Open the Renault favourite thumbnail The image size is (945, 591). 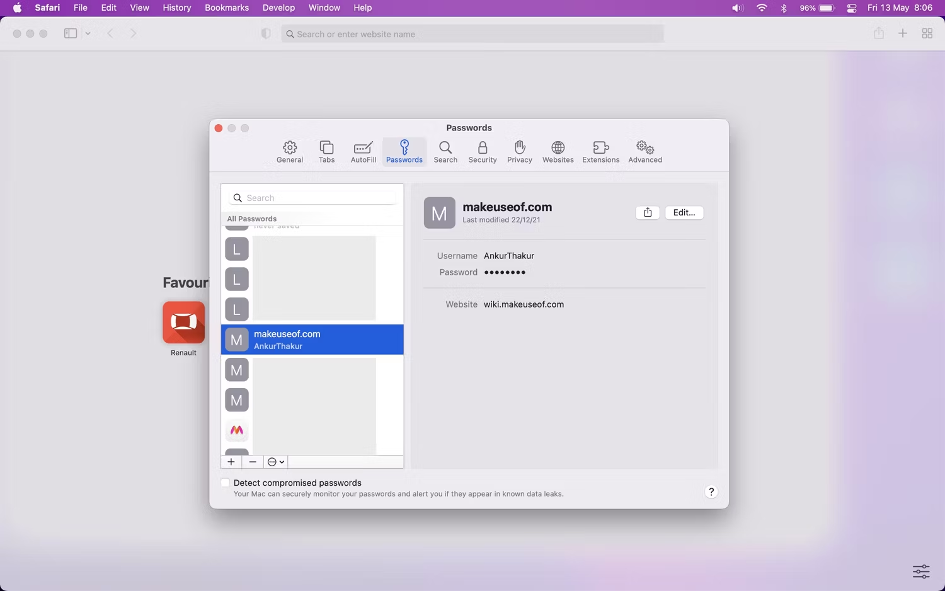coord(184,323)
